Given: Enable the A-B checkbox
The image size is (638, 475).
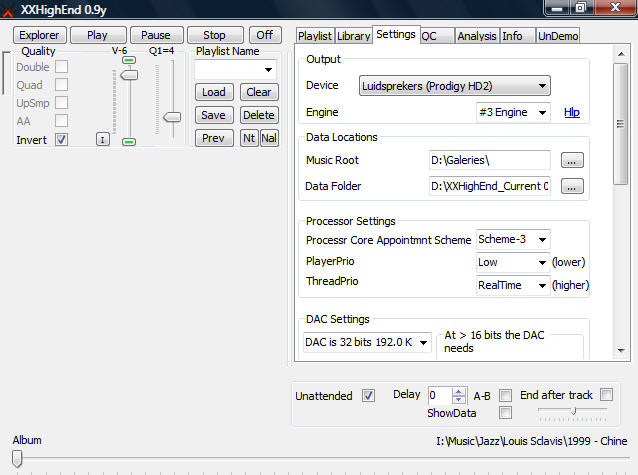Looking at the screenshot, I should (505, 395).
